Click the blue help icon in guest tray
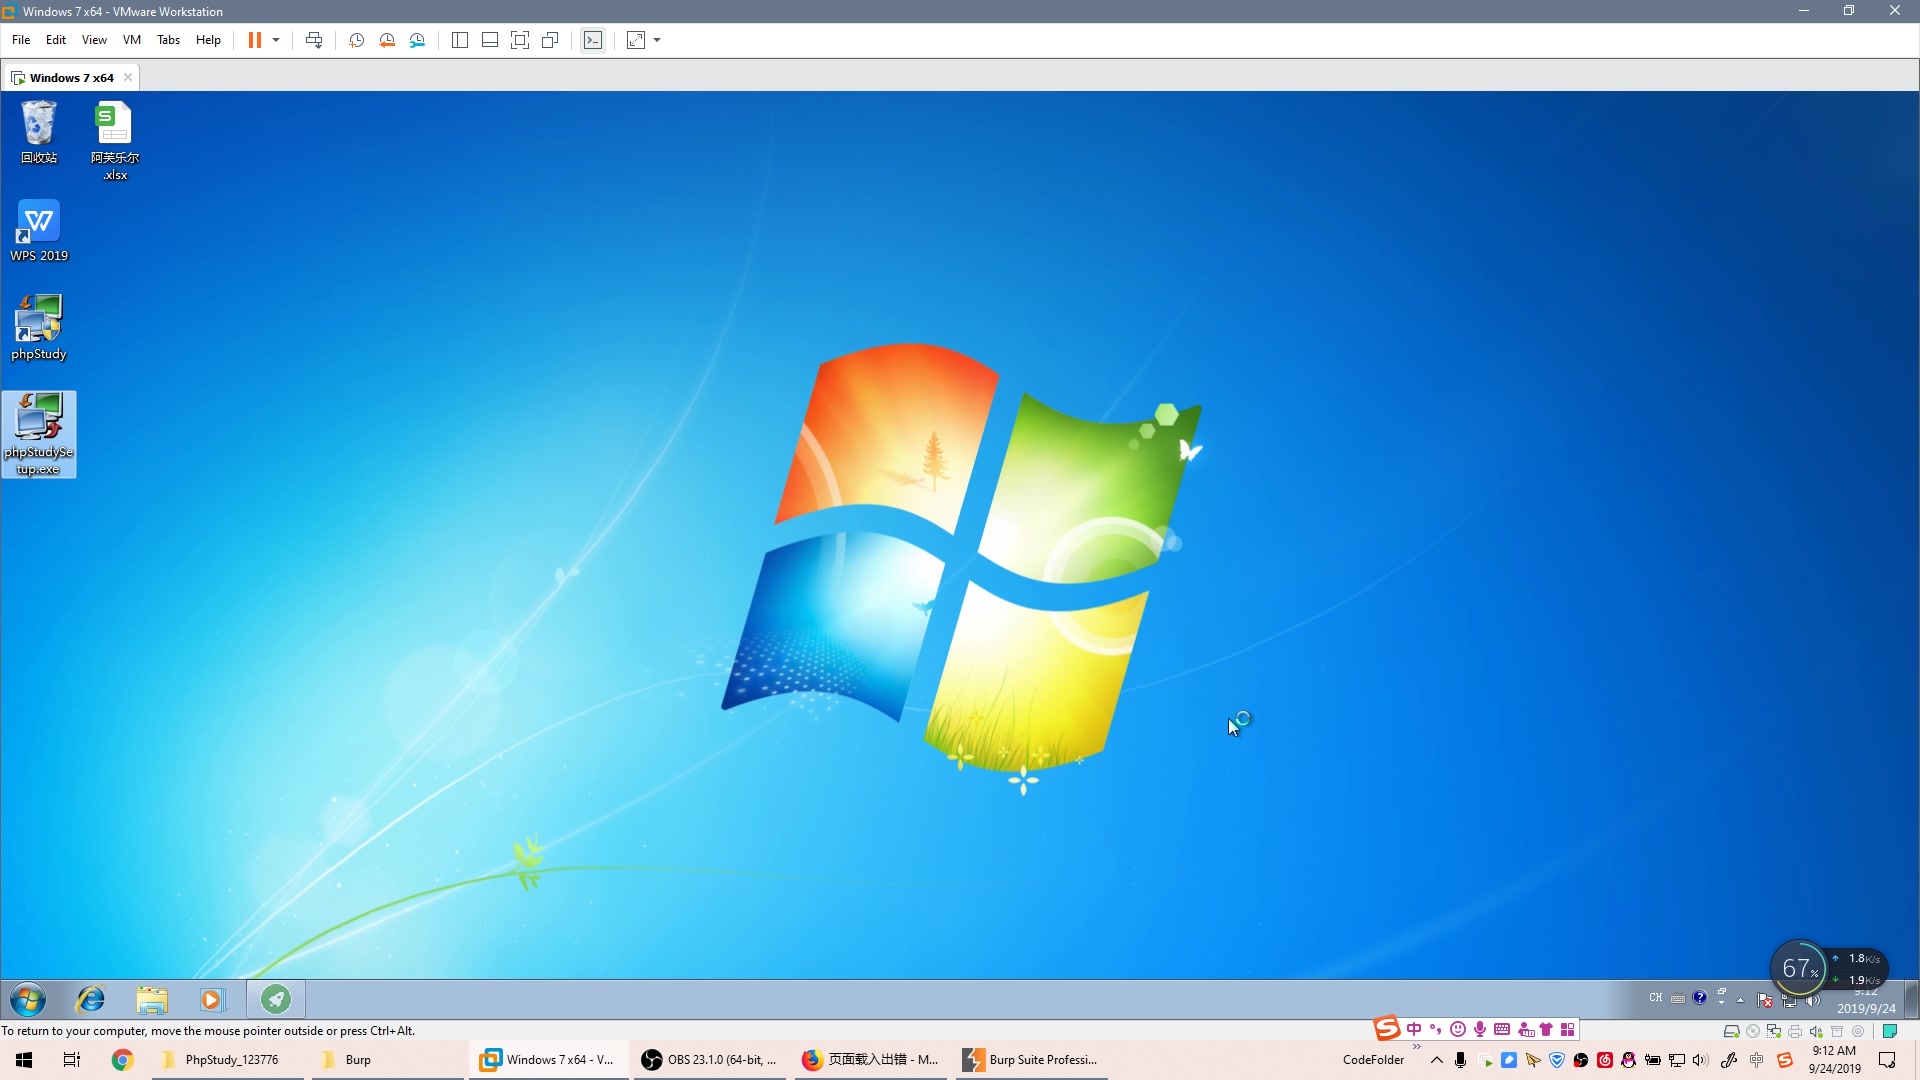 [1699, 998]
